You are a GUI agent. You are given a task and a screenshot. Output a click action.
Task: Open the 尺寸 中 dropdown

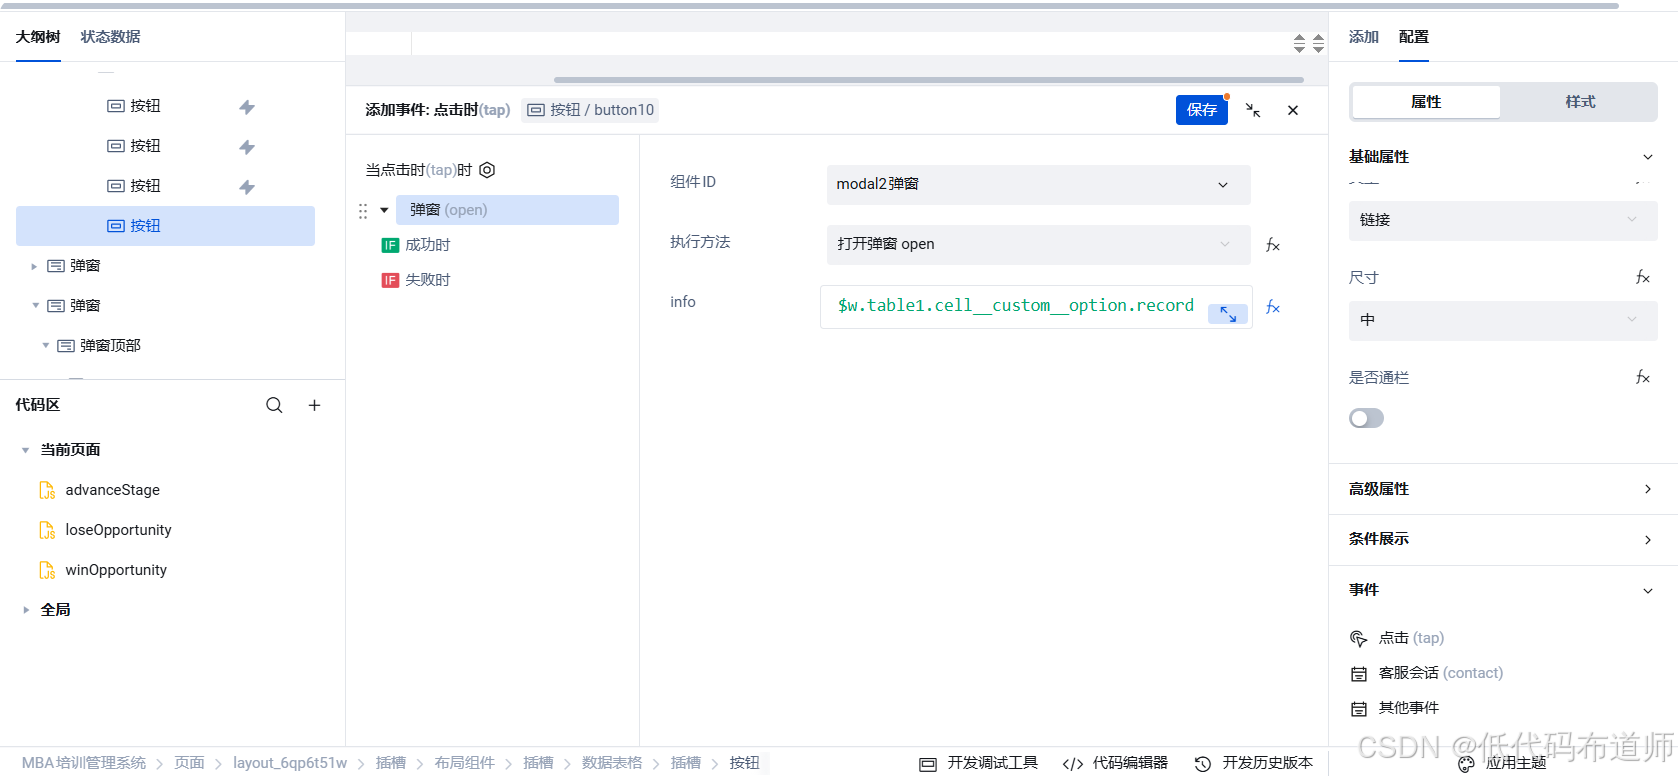pyautogui.click(x=1502, y=320)
